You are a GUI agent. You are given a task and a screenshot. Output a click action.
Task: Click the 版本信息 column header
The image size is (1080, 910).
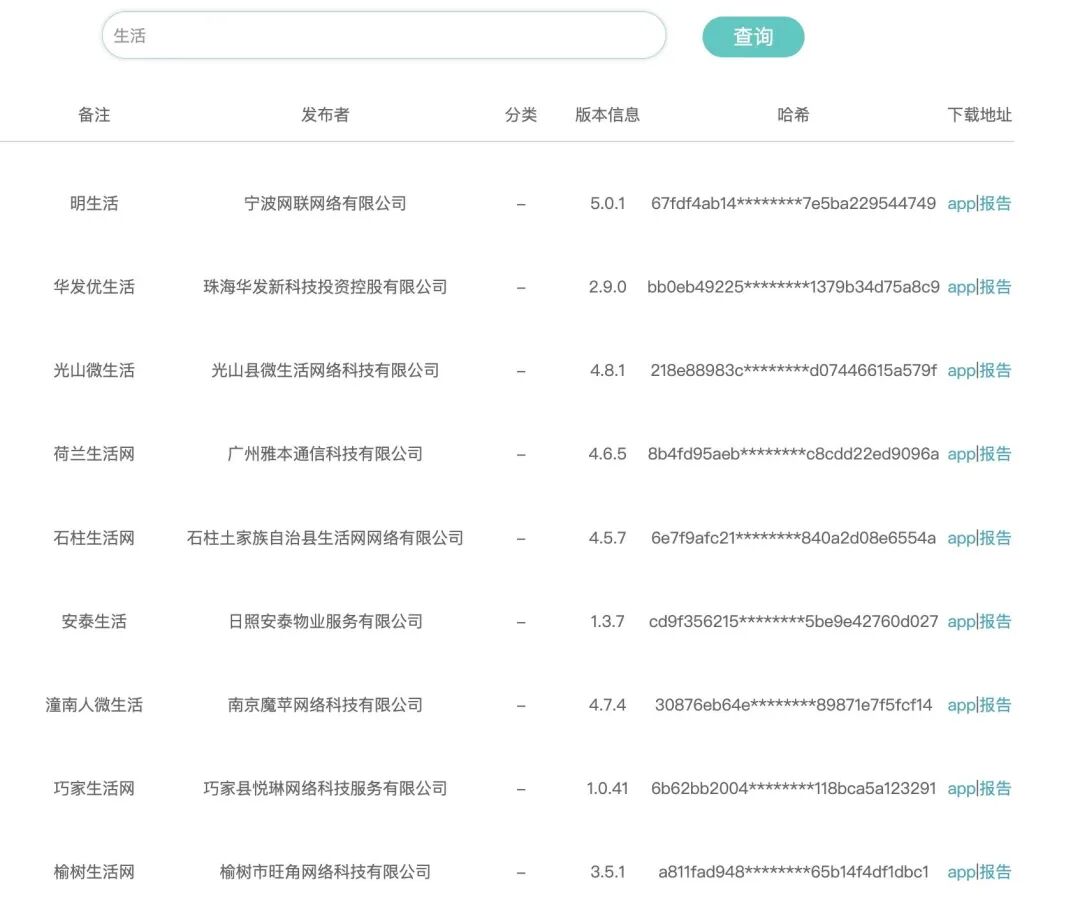coord(608,114)
